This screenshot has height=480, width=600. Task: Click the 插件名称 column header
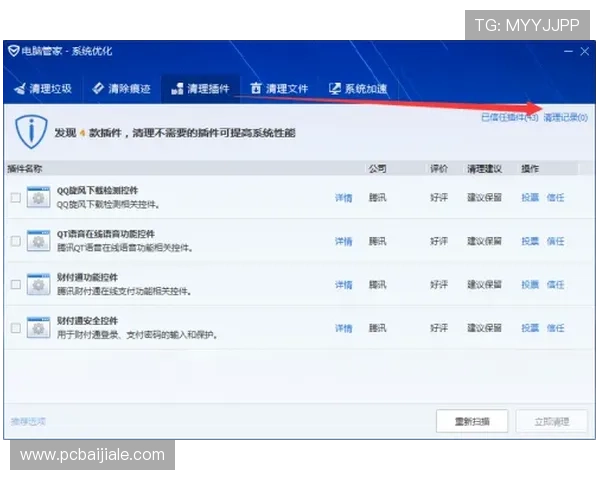click(24, 169)
